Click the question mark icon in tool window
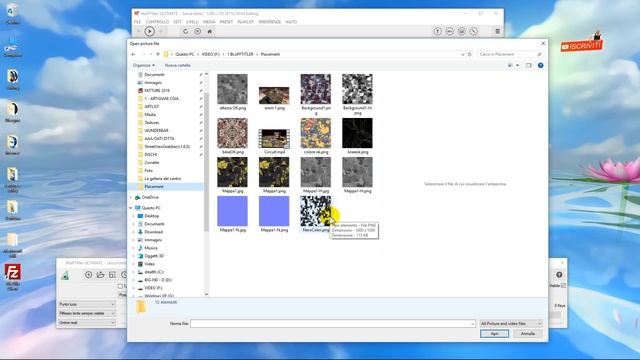Viewport: 640px width, 360px height. point(559,275)
